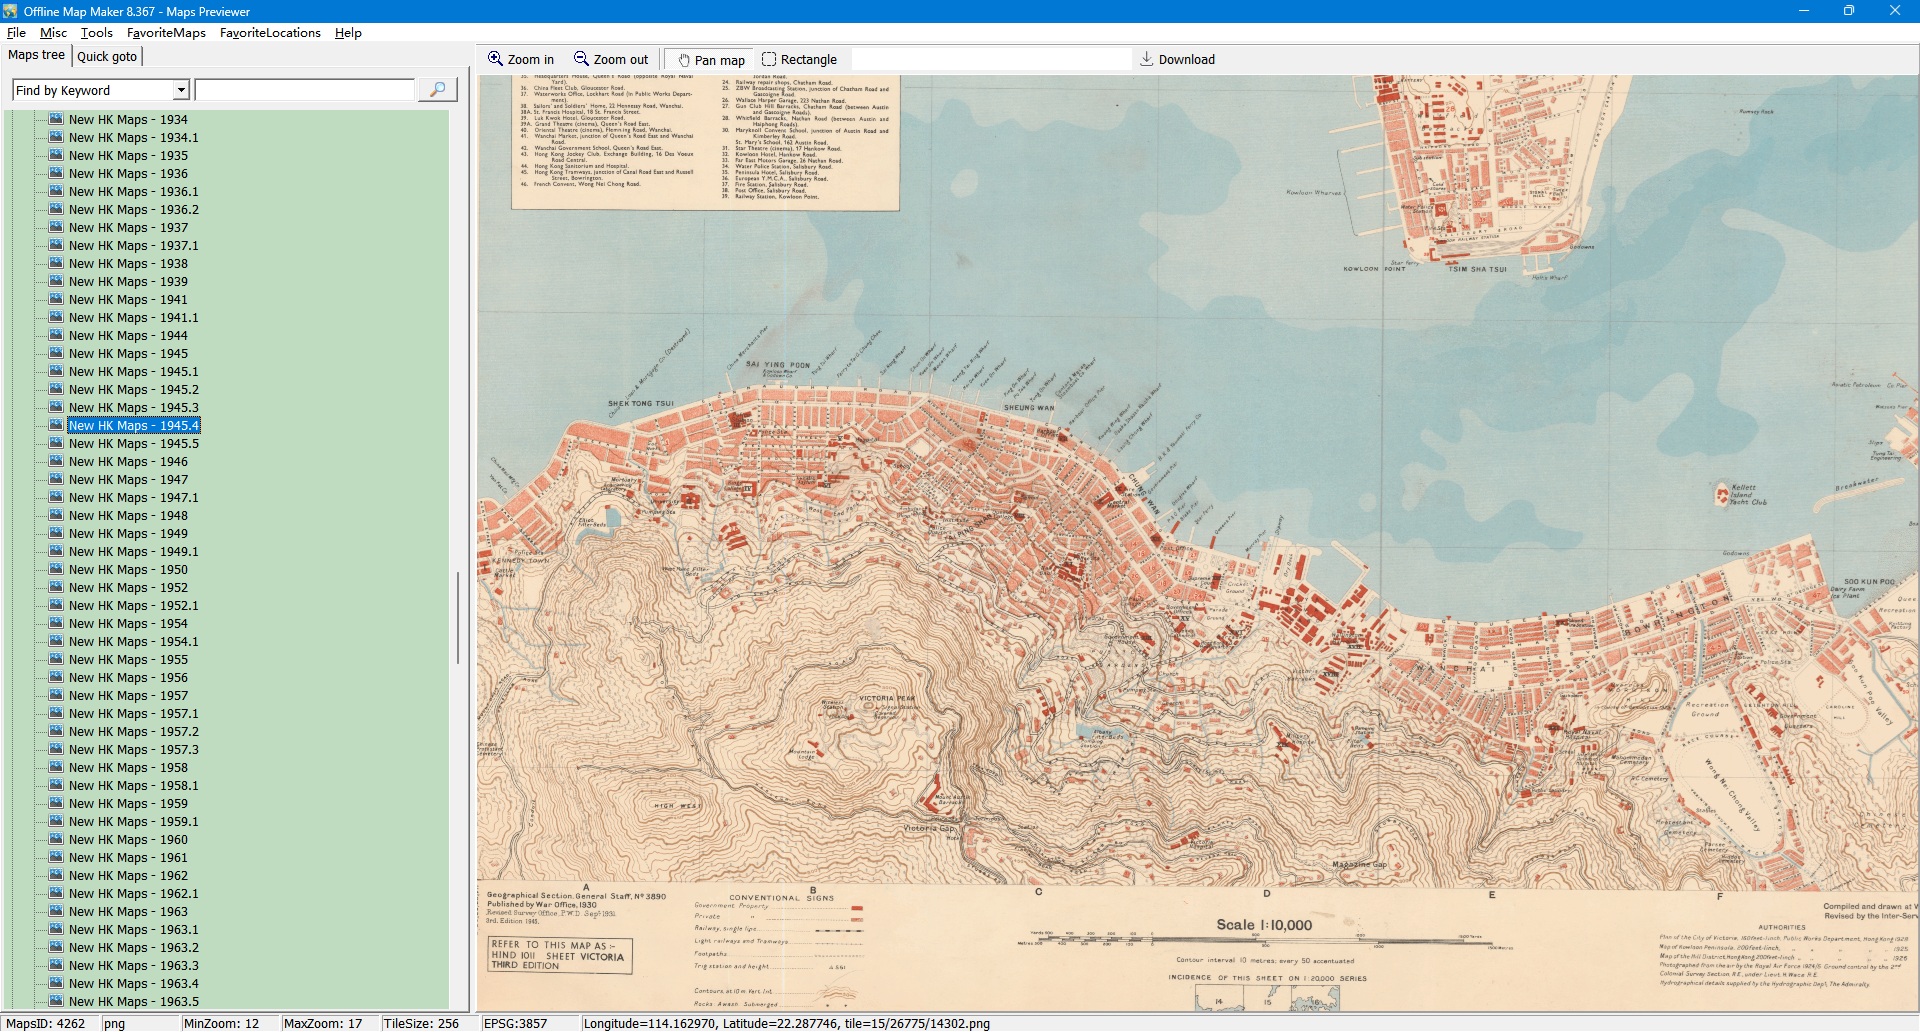Click map icon beside New HK Maps - 1934
This screenshot has height=1032, width=1920.
(x=56, y=119)
